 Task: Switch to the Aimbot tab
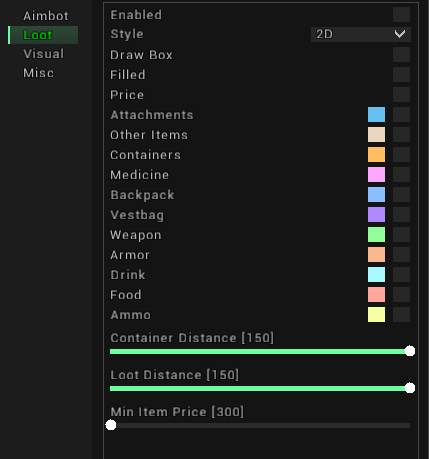tap(46, 16)
